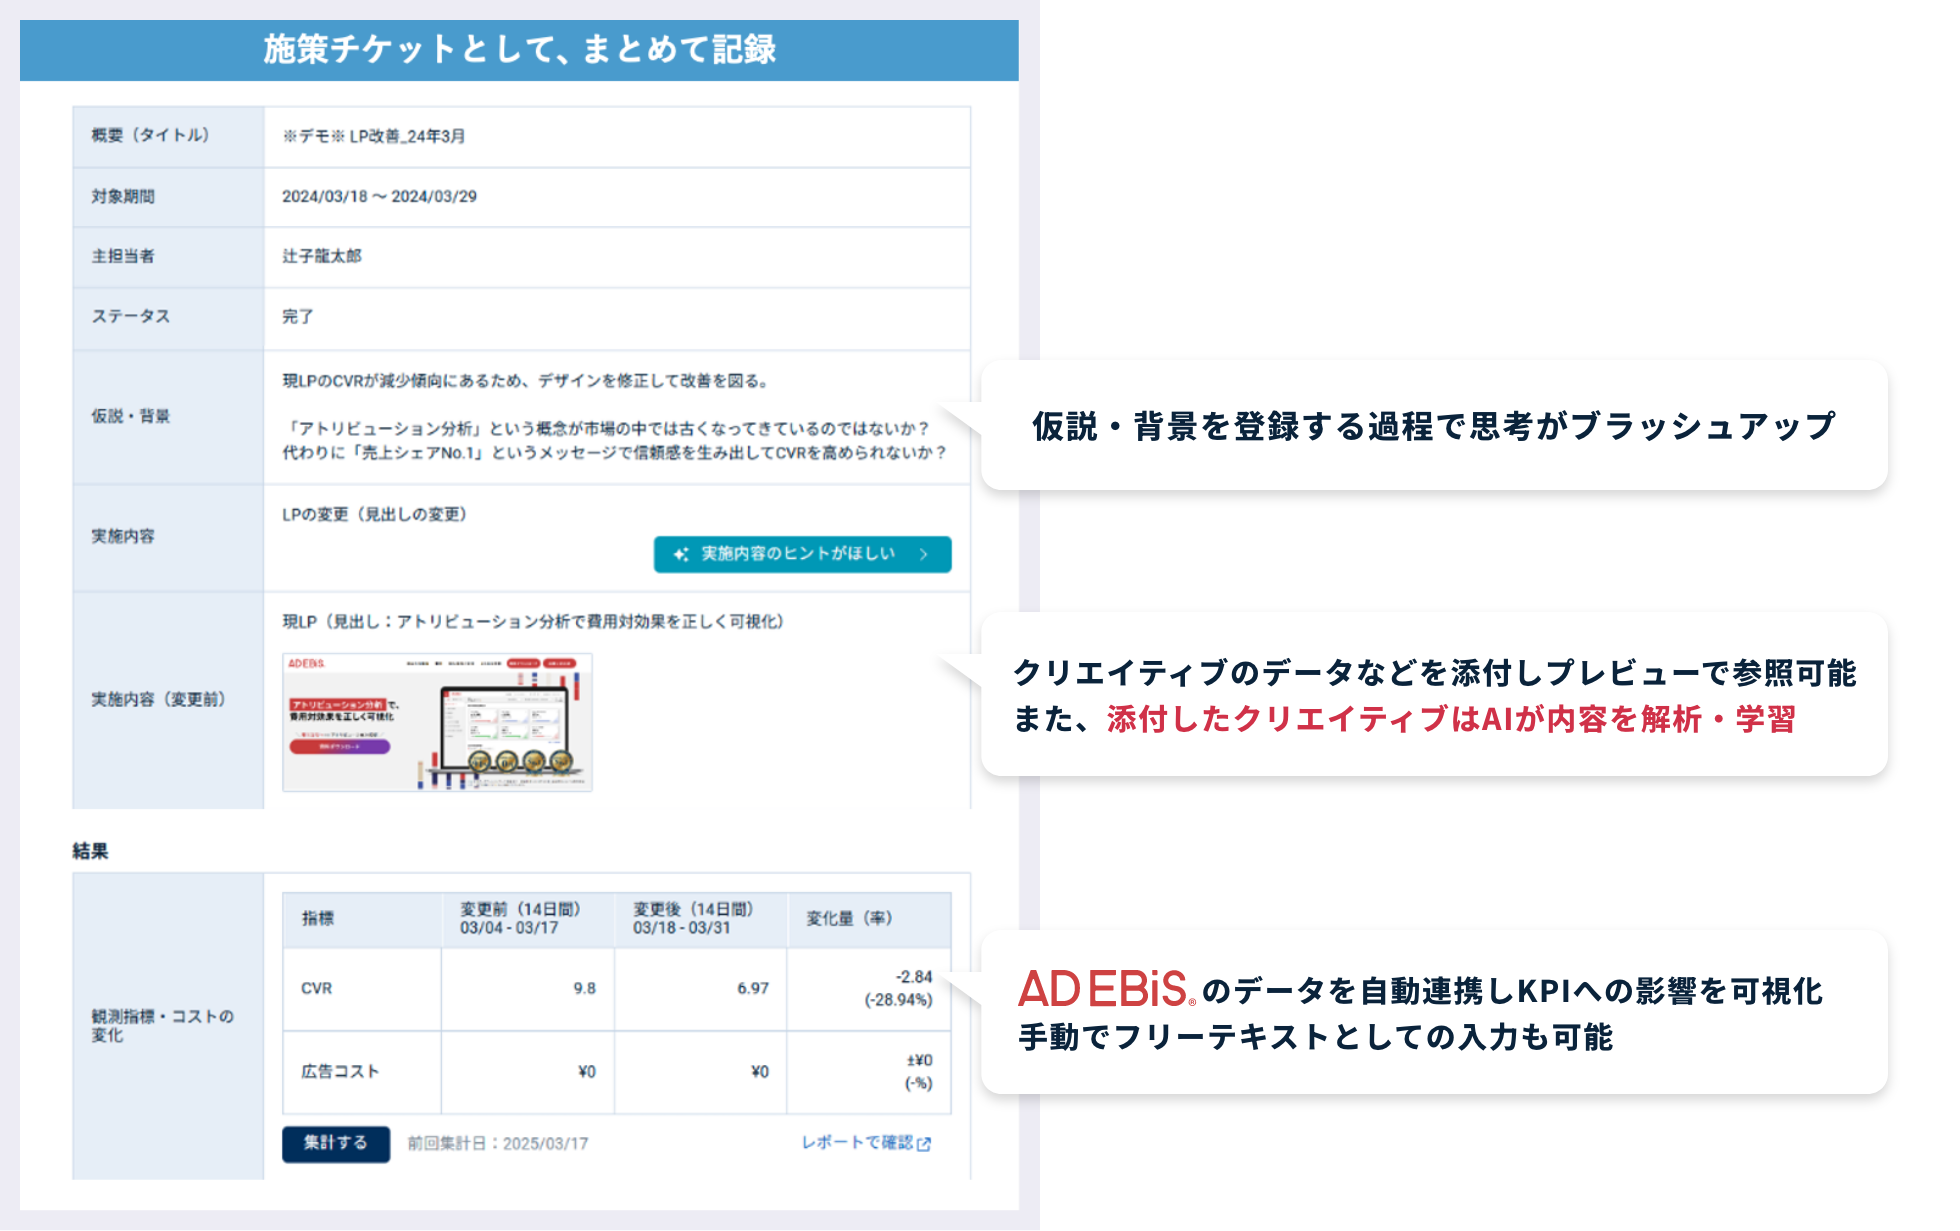Click the title field ※デモ※ LP改善_24年3月
Image resolution: width=1960 pixels, height=1231 pixels.
374,136
